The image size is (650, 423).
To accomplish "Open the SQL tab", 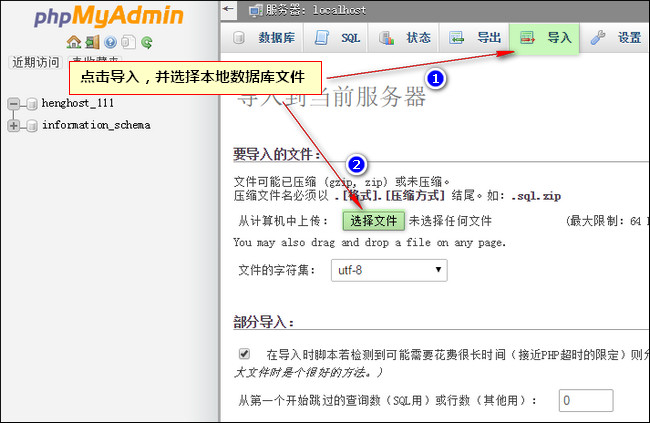I will (336, 38).
